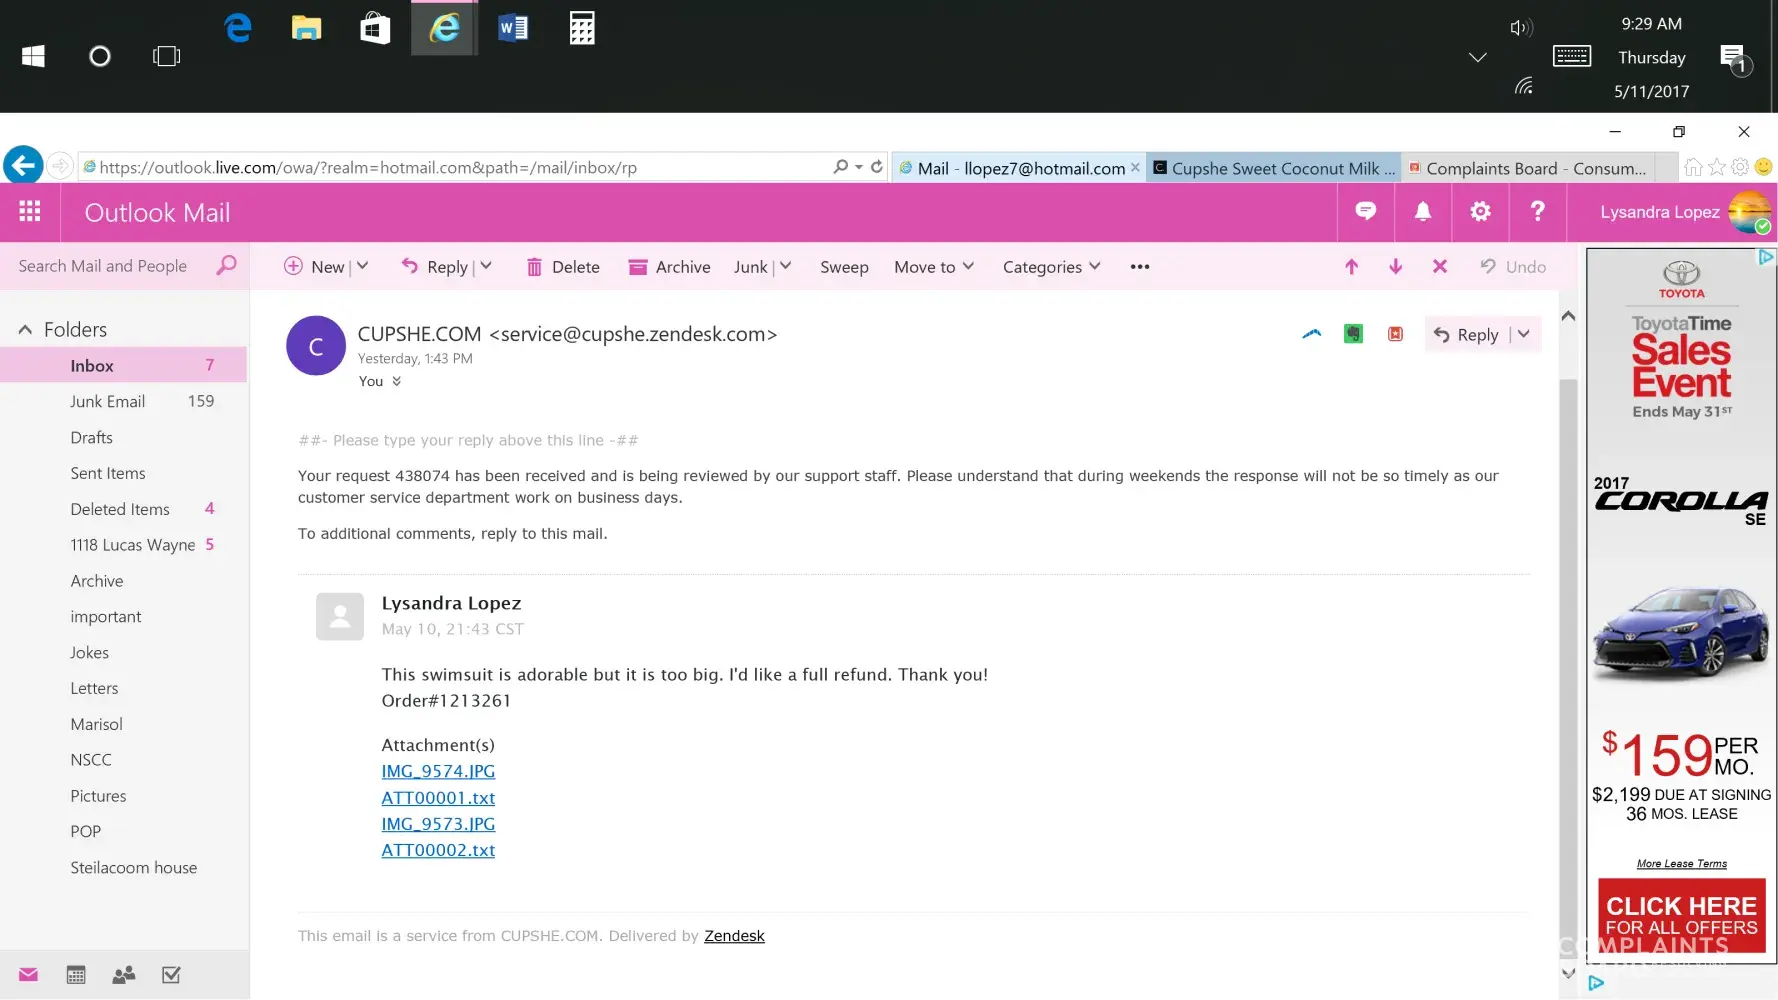The width and height of the screenshot is (1778, 1000).
Task: Expand recipient details next to You
Action: pyautogui.click(x=397, y=382)
